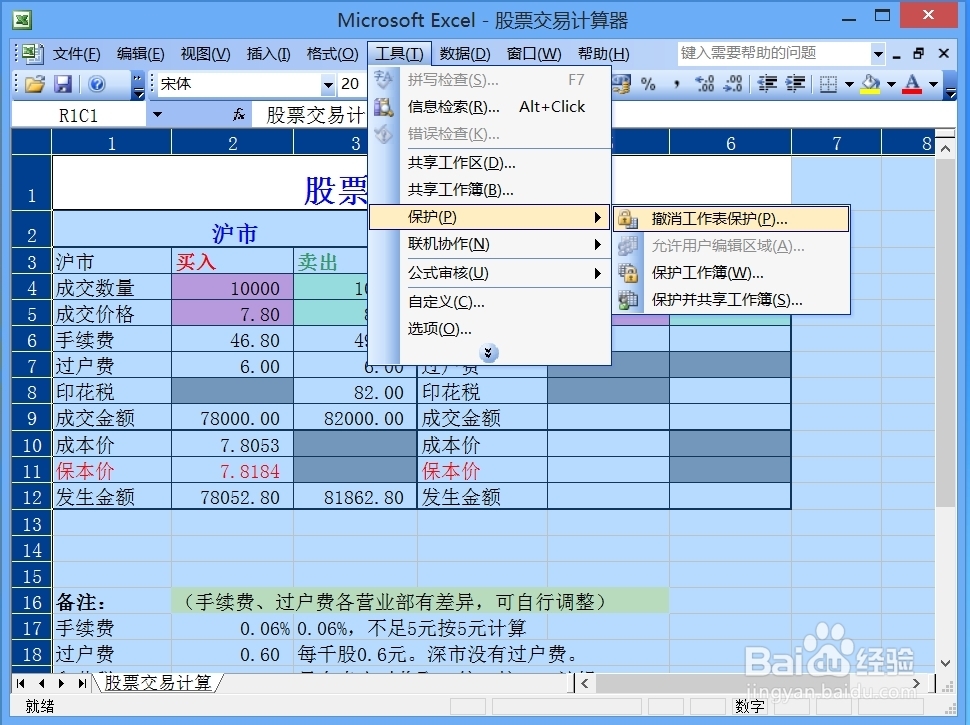Open the 视图(V) menu
970x725 pixels.
tap(205, 54)
